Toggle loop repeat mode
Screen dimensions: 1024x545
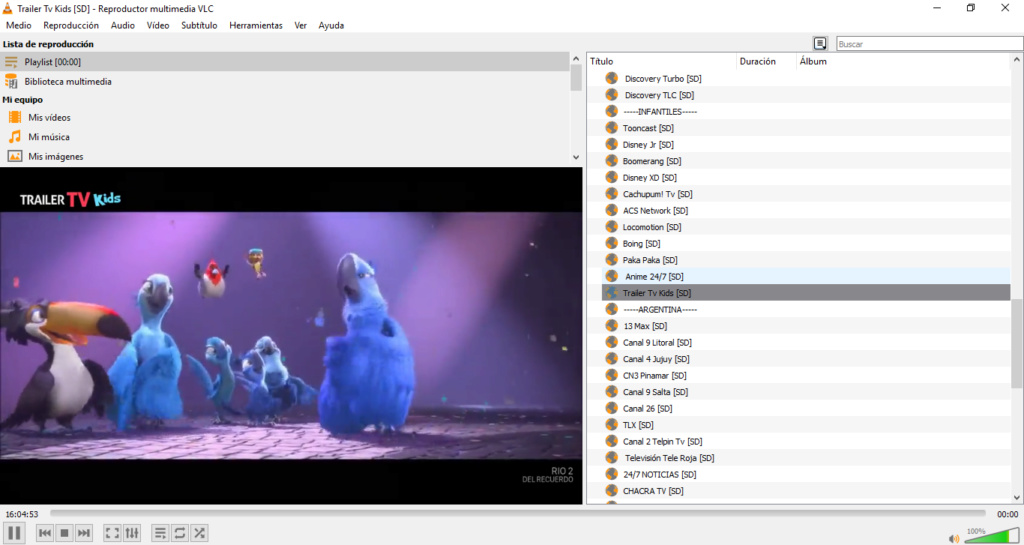coord(180,533)
